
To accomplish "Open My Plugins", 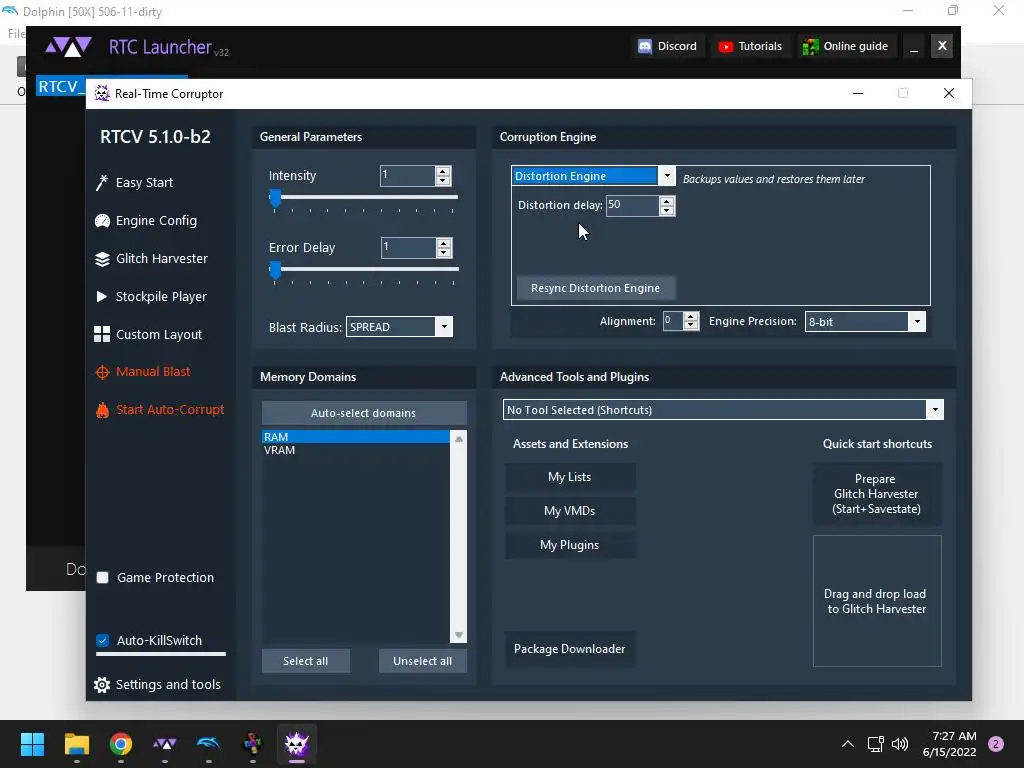I will tap(569, 545).
